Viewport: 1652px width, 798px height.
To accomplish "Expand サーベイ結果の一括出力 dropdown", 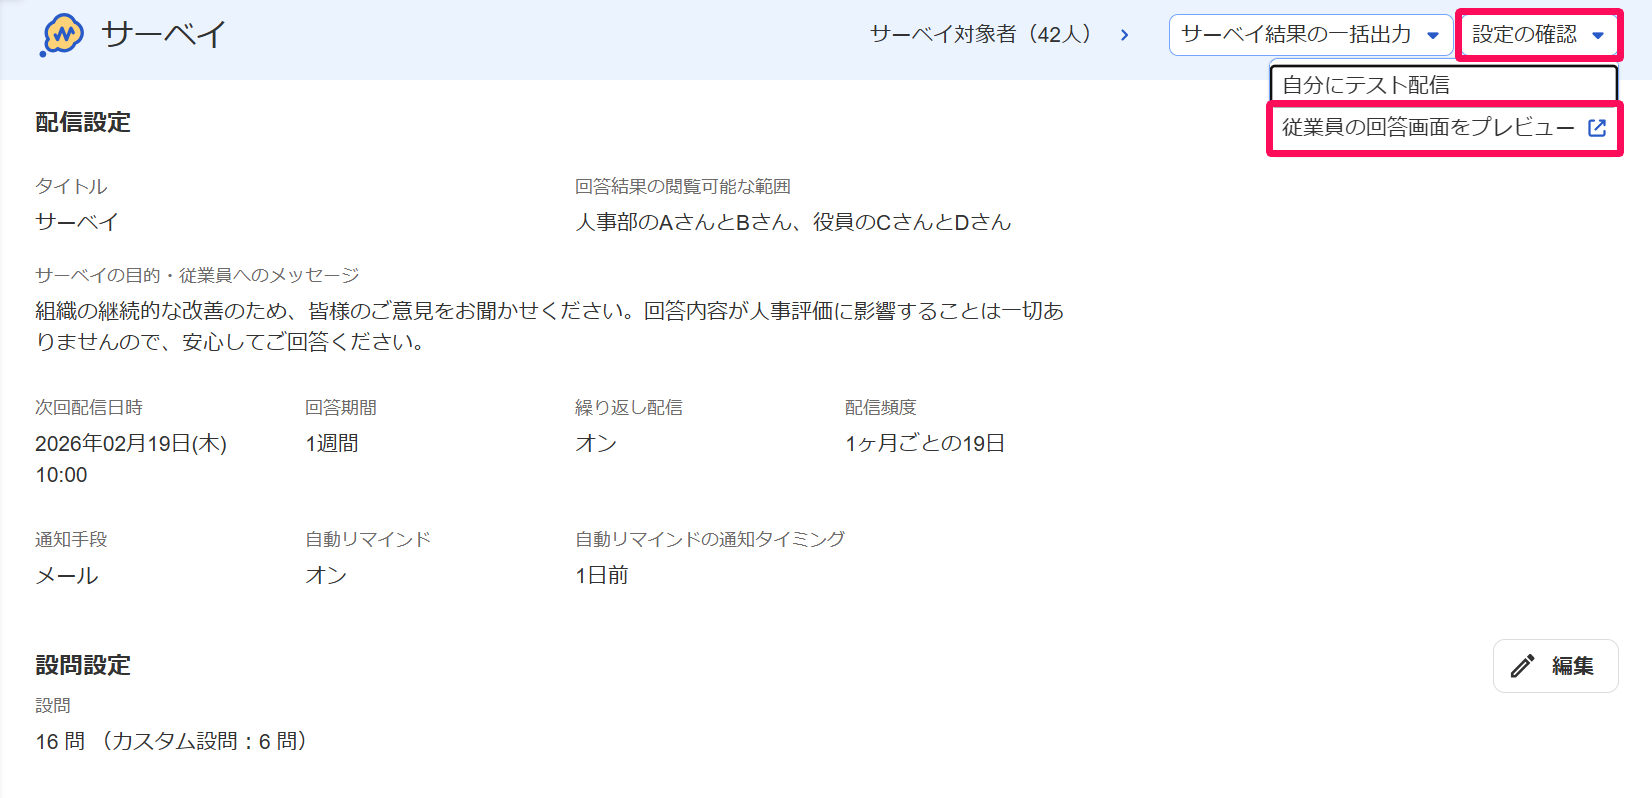I will (x=1310, y=35).
